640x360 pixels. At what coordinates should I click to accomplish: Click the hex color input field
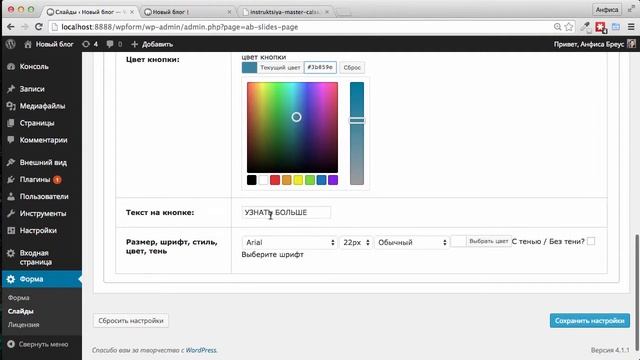(x=320, y=67)
